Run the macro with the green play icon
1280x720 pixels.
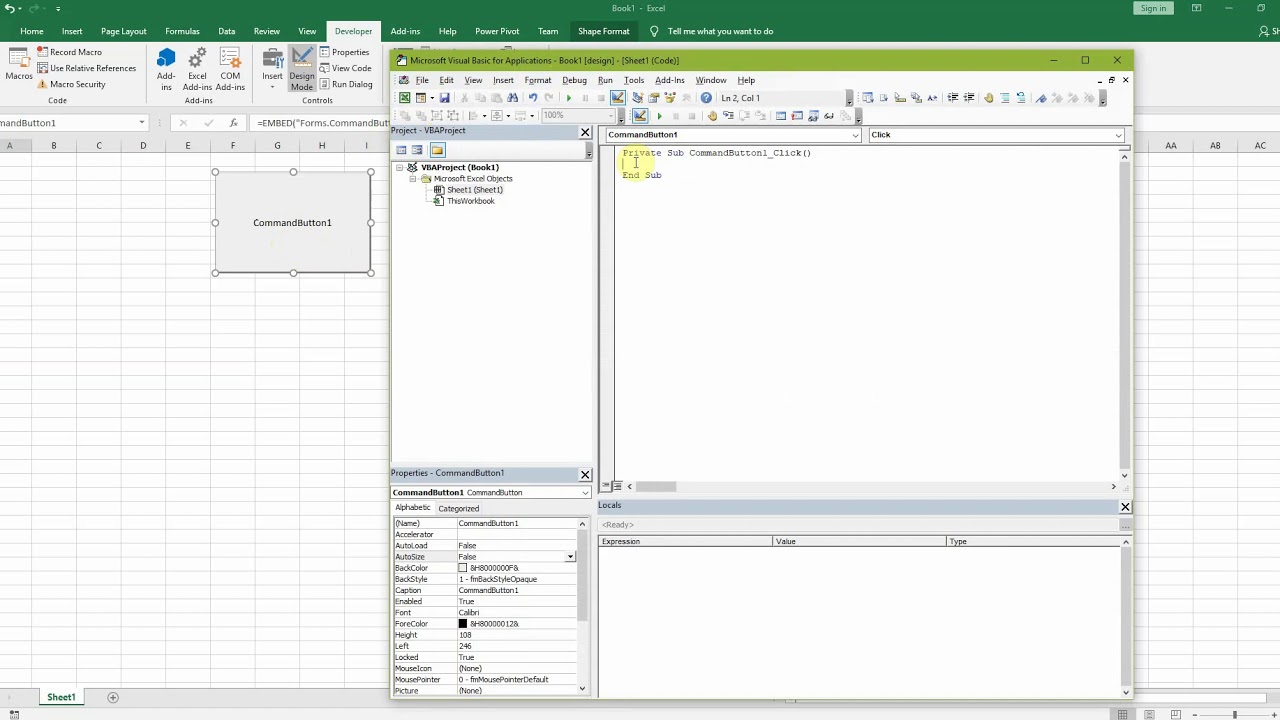coord(569,98)
